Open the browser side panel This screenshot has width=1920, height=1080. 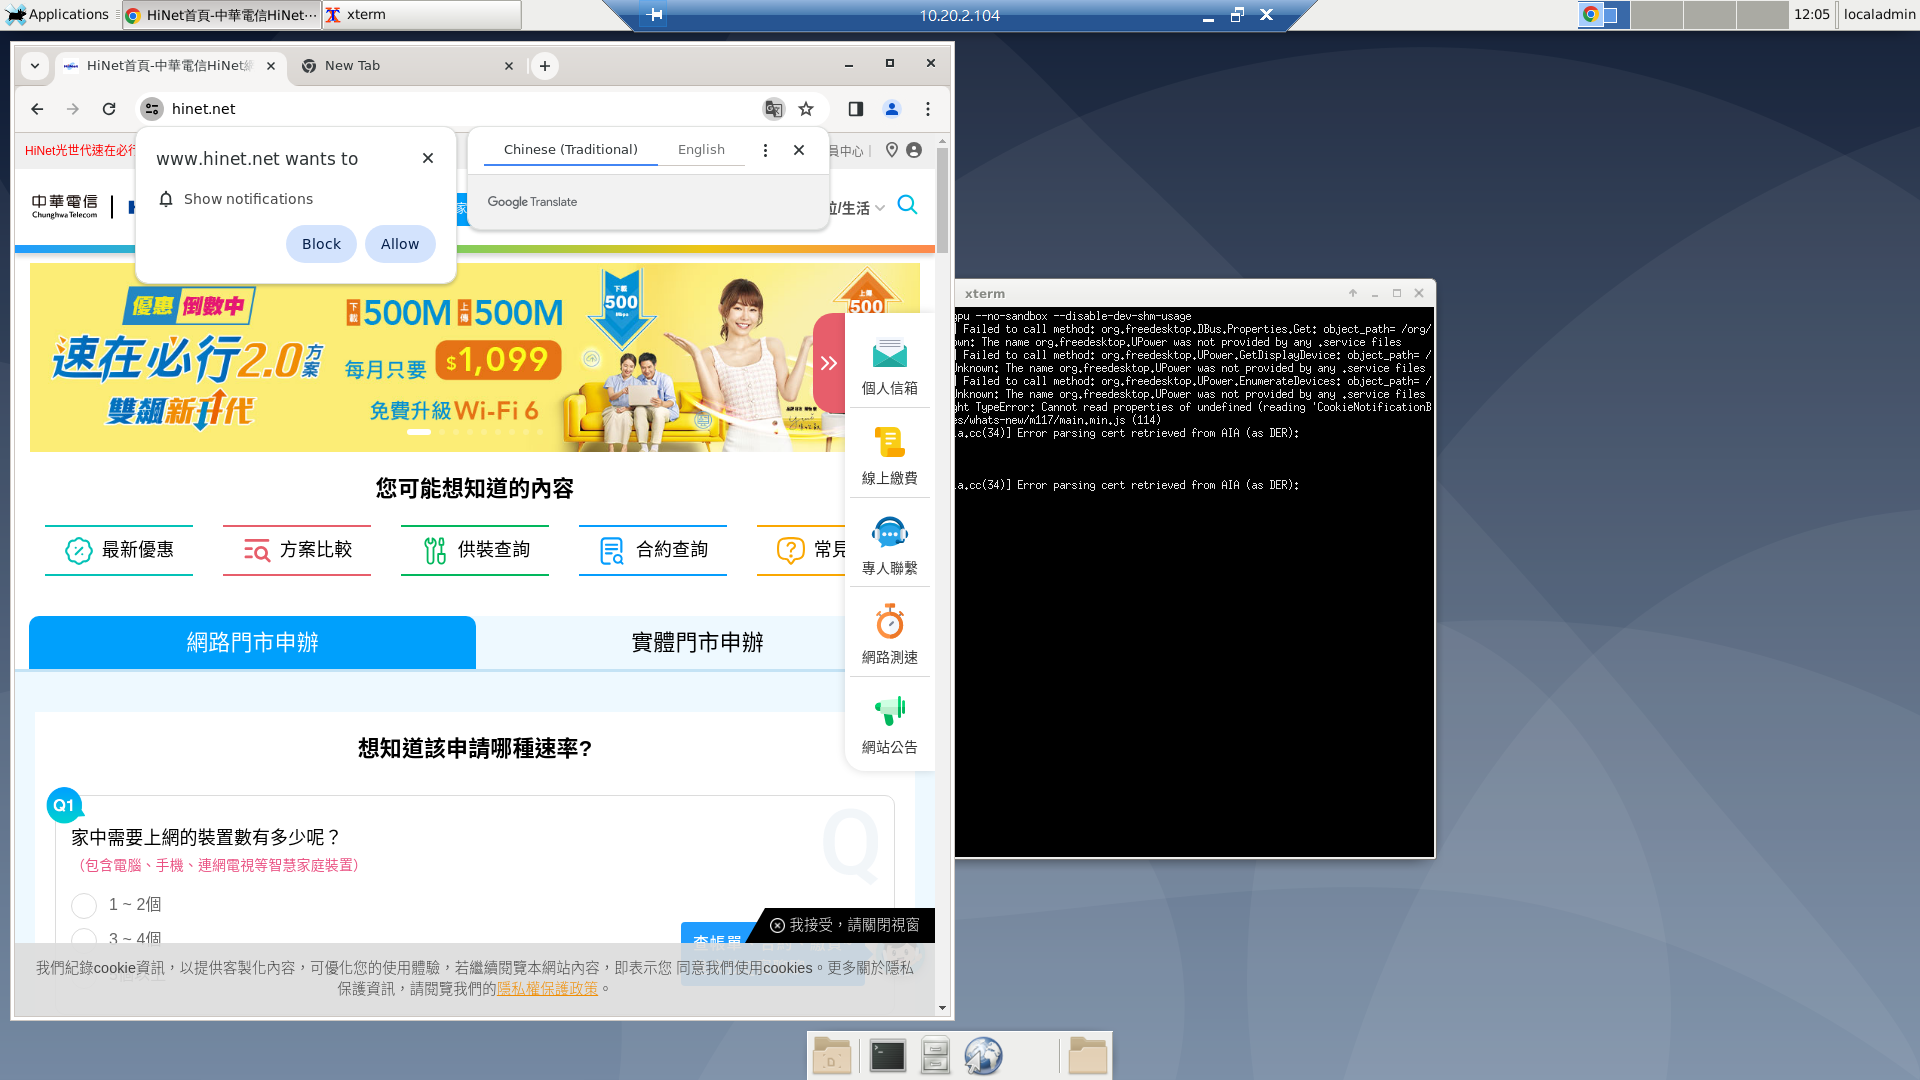pyautogui.click(x=856, y=109)
